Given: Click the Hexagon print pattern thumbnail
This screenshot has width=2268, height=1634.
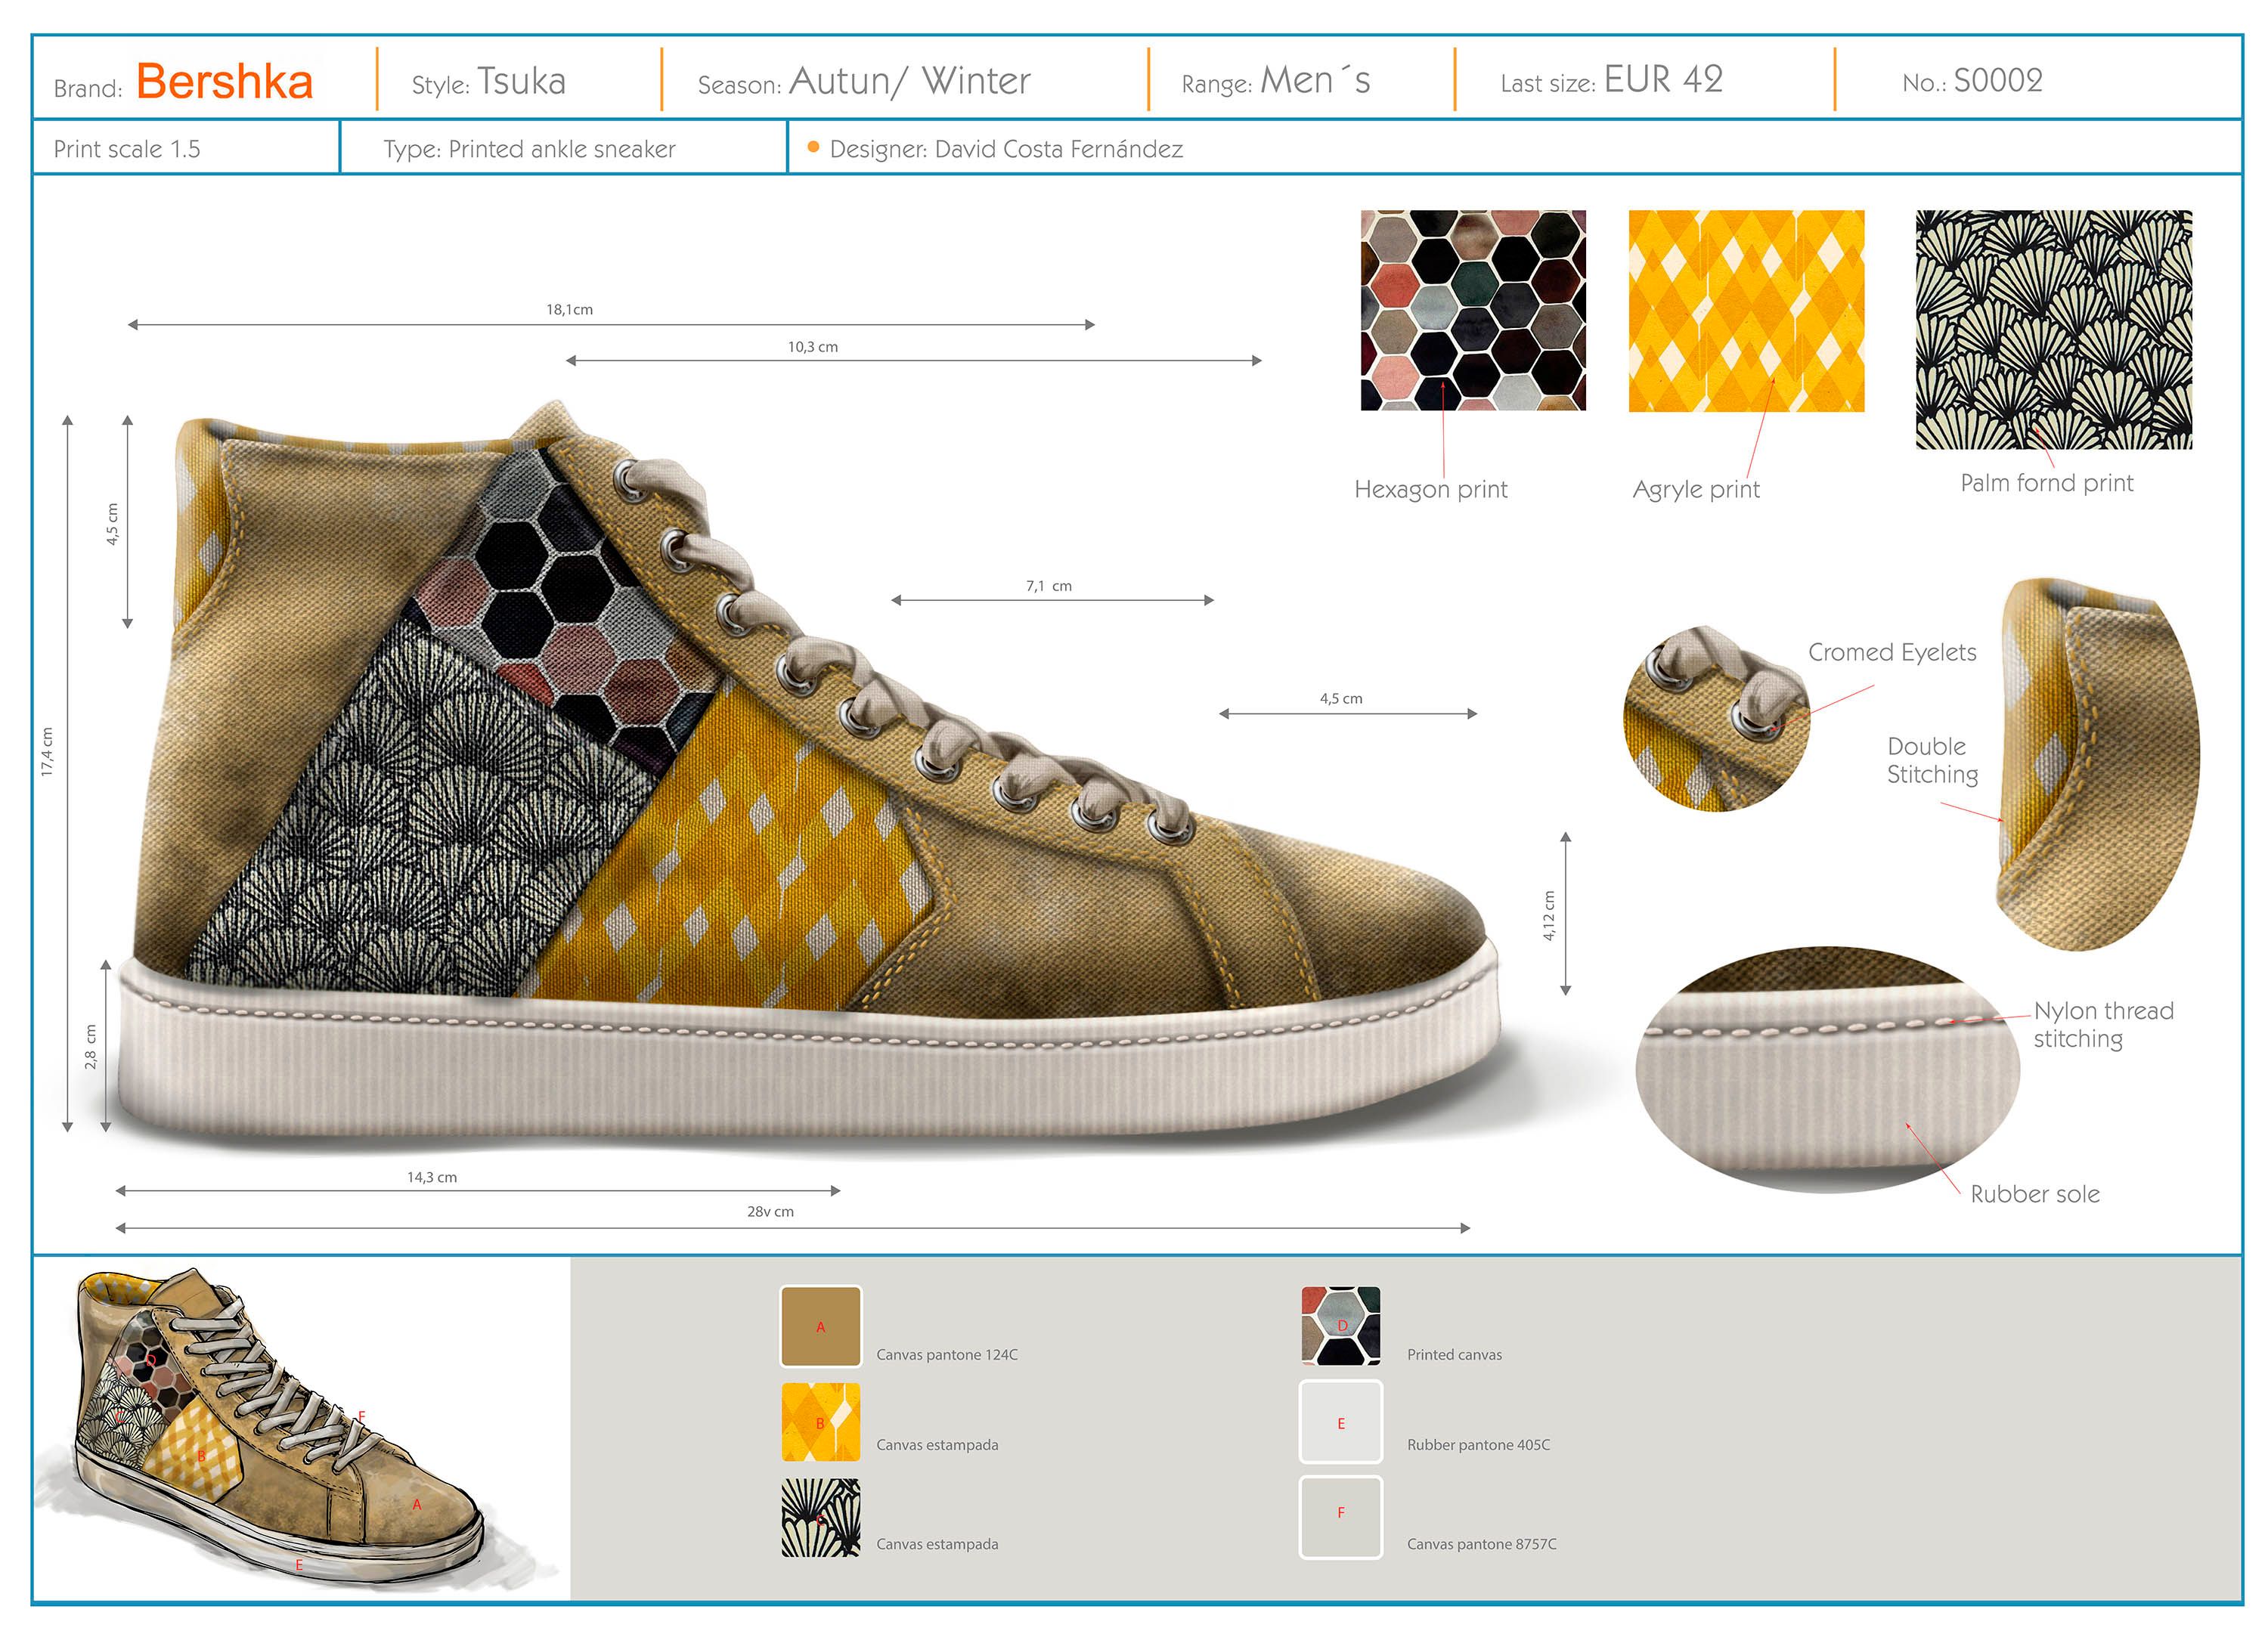Looking at the screenshot, I should click(1473, 310).
